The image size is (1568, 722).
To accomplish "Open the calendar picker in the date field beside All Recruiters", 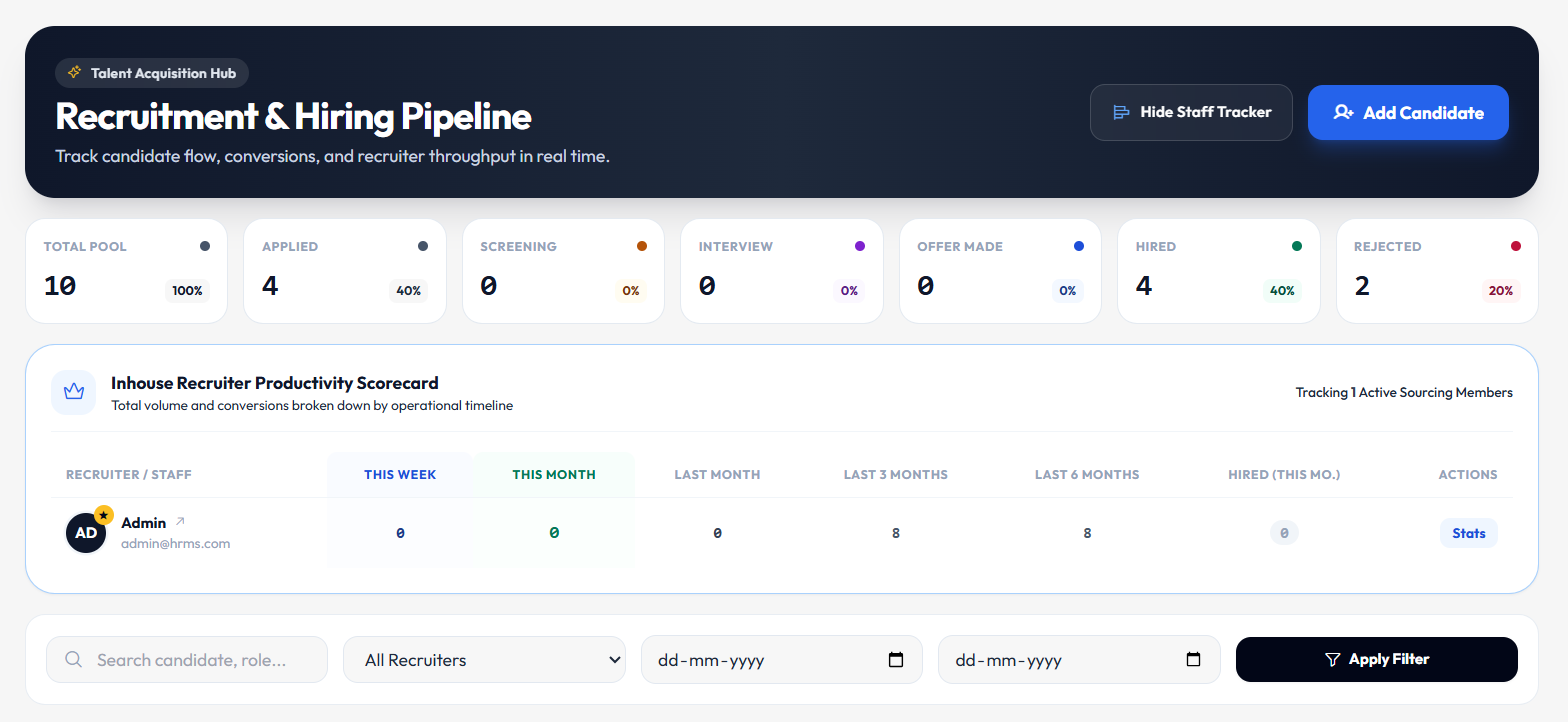I will click(896, 660).
